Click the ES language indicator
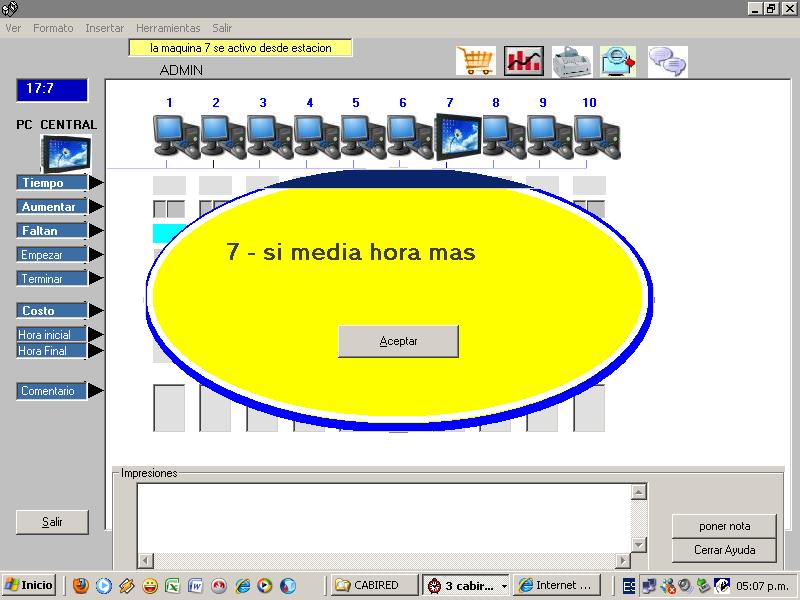Screen dimensions: 800x600 coord(629,586)
